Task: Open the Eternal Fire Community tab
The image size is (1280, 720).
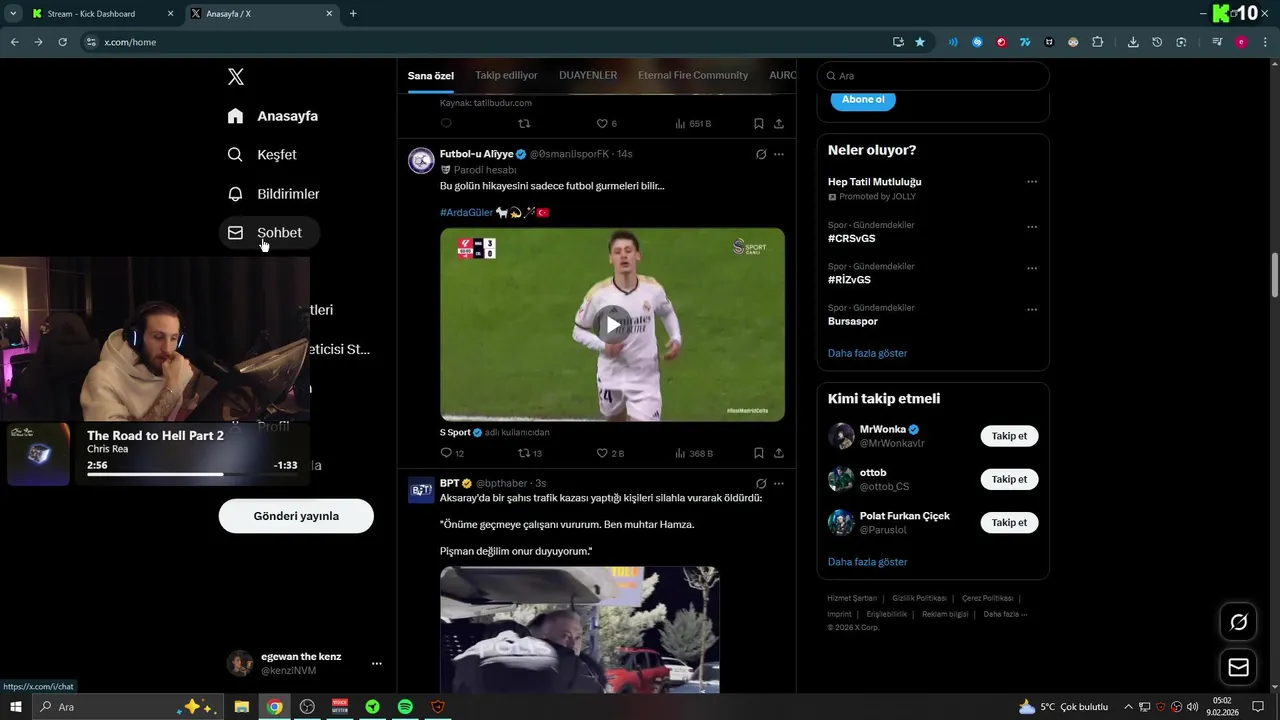Action: pyautogui.click(x=693, y=75)
